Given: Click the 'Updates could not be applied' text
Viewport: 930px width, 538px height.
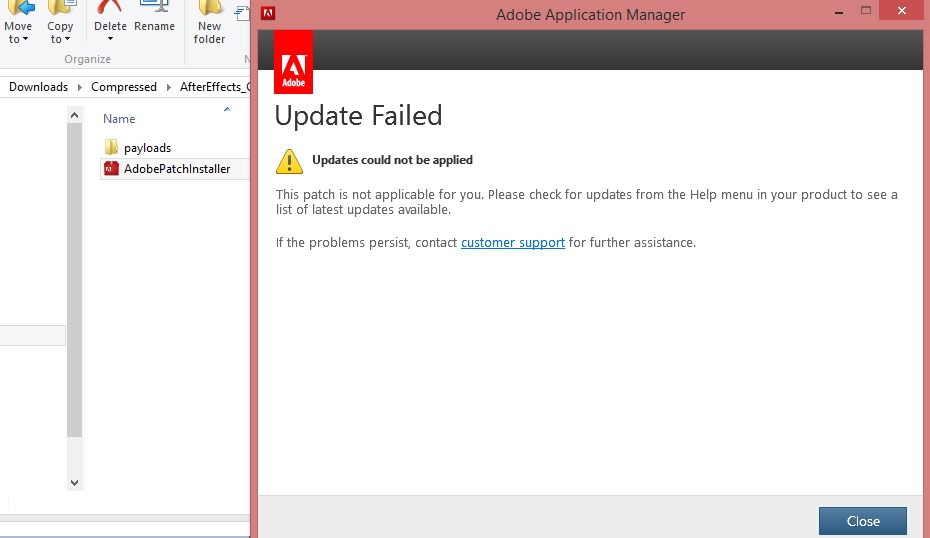Looking at the screenshot, I should click(x=392, y=160).
